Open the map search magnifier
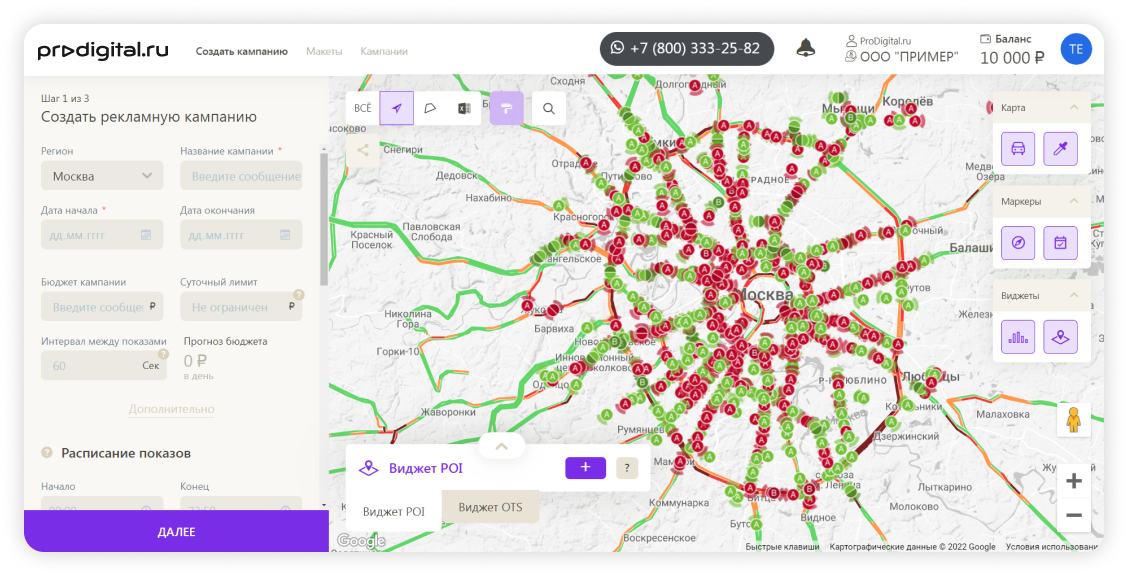 pos(549,109)
